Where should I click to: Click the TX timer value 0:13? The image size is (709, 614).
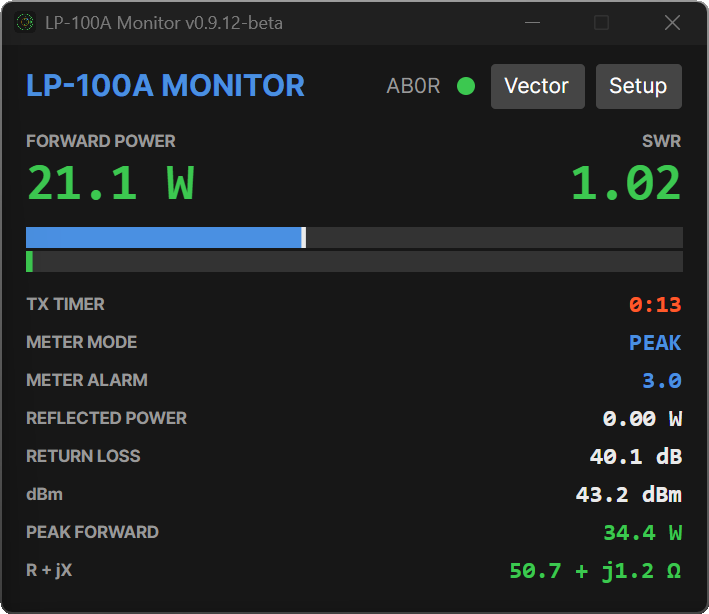[x=655, y=305]
